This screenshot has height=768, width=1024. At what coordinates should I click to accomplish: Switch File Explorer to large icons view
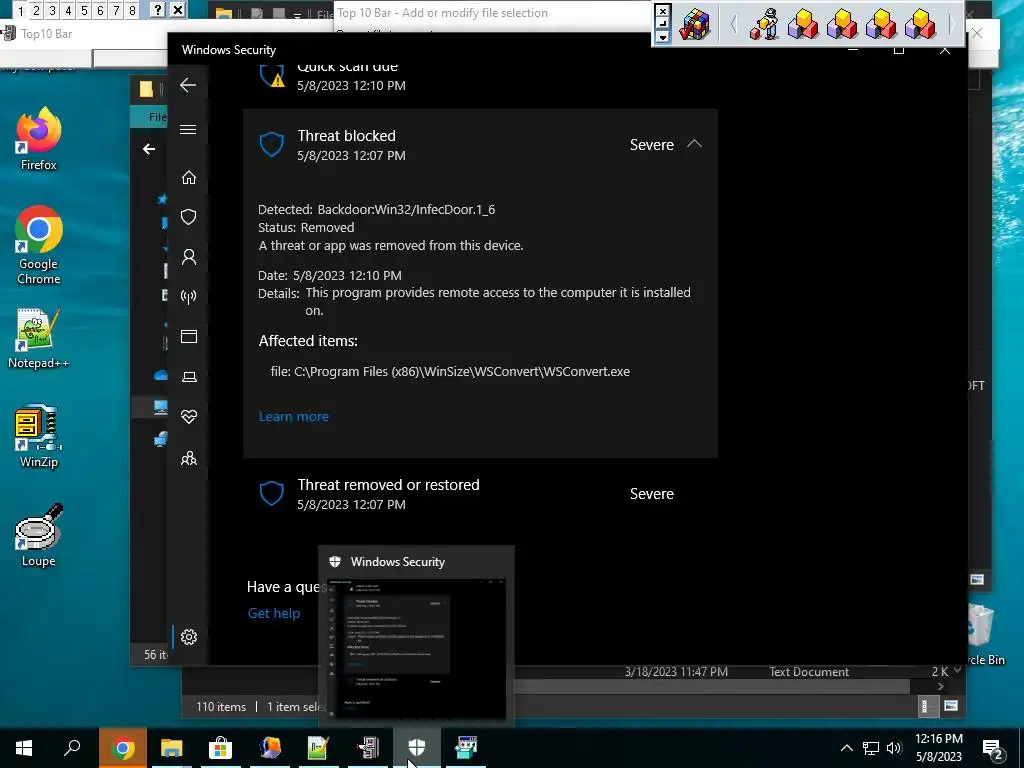click(x=951, y=706)
